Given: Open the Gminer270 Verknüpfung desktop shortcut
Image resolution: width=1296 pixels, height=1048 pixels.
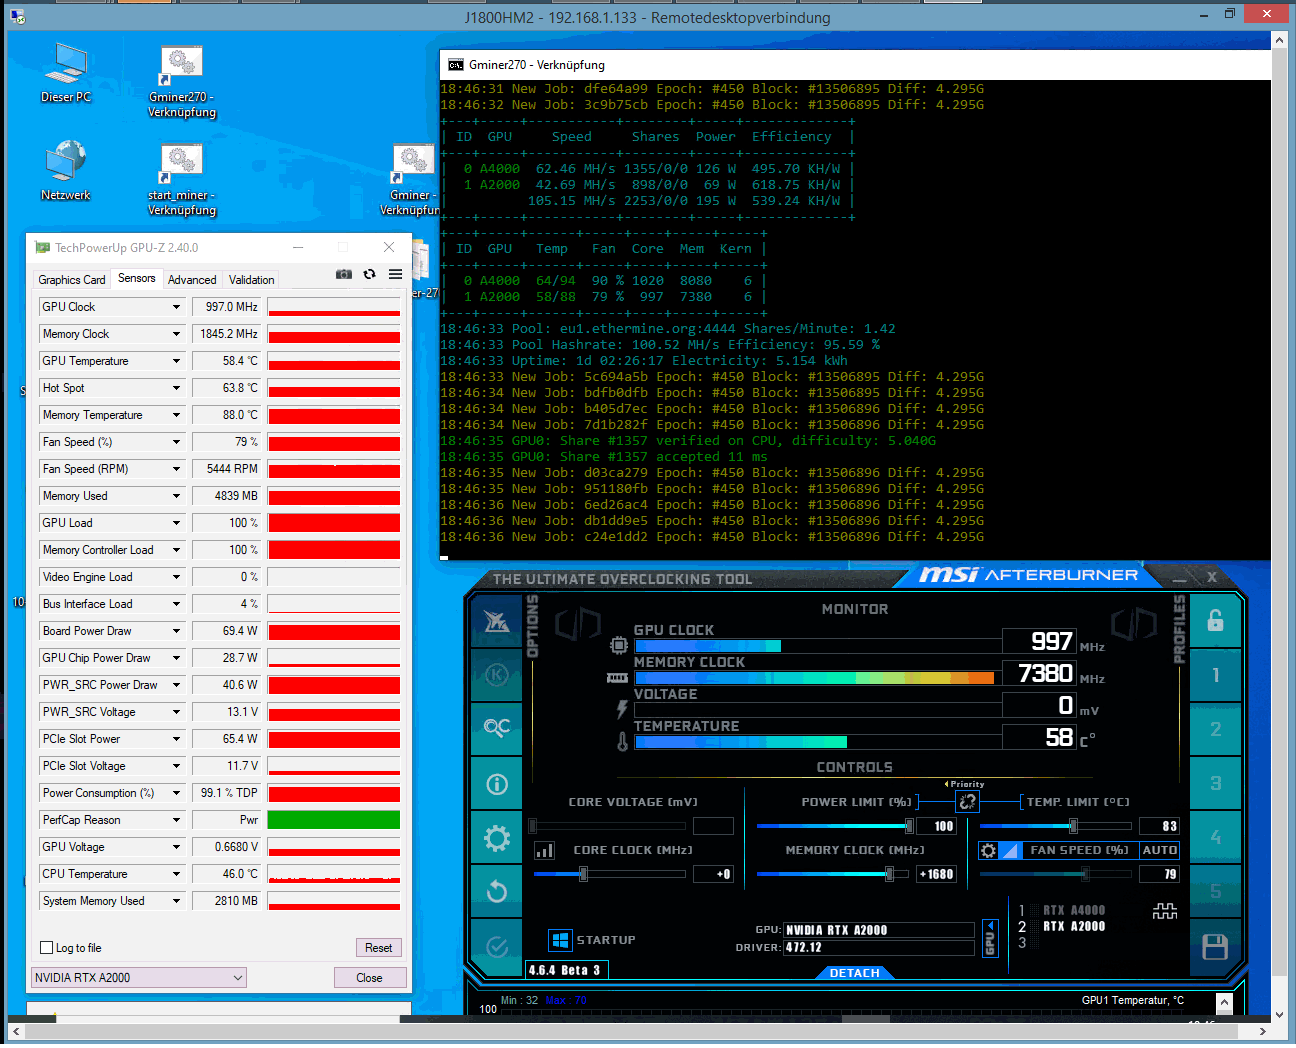Looking at the screenshot, I should point(182,82).
